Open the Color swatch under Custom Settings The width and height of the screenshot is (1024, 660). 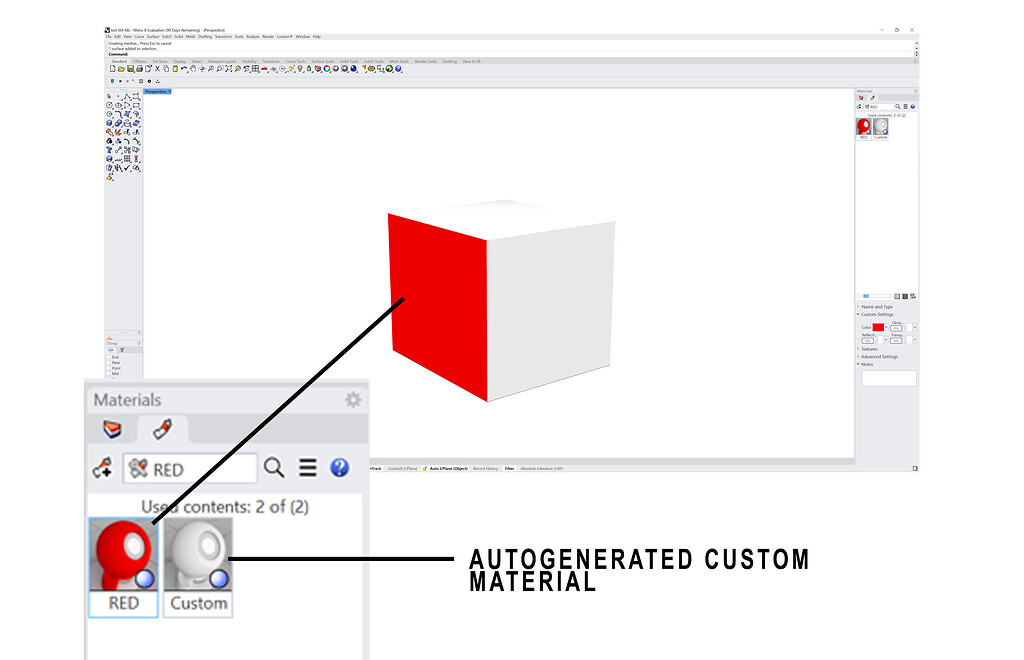tap(878, 327)
